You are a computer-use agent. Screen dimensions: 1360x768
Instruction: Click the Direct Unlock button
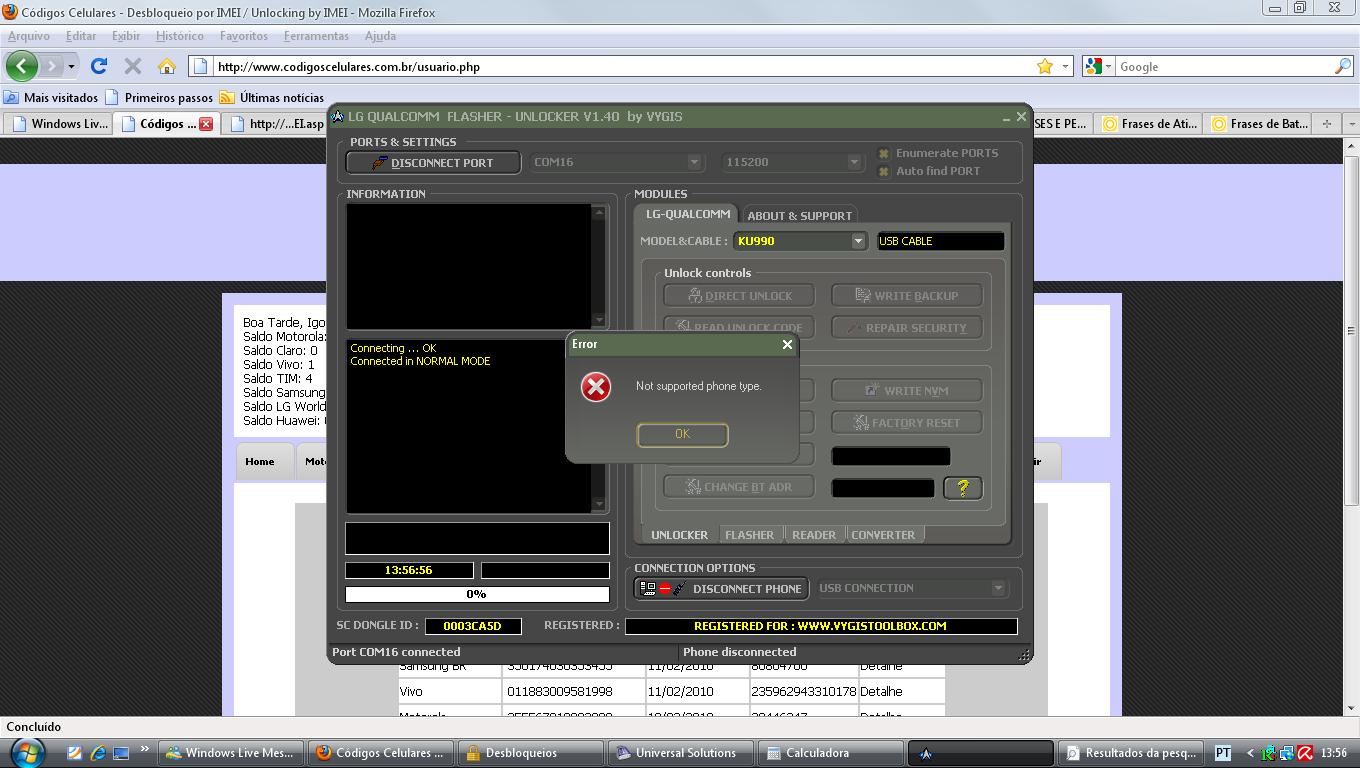739,296
